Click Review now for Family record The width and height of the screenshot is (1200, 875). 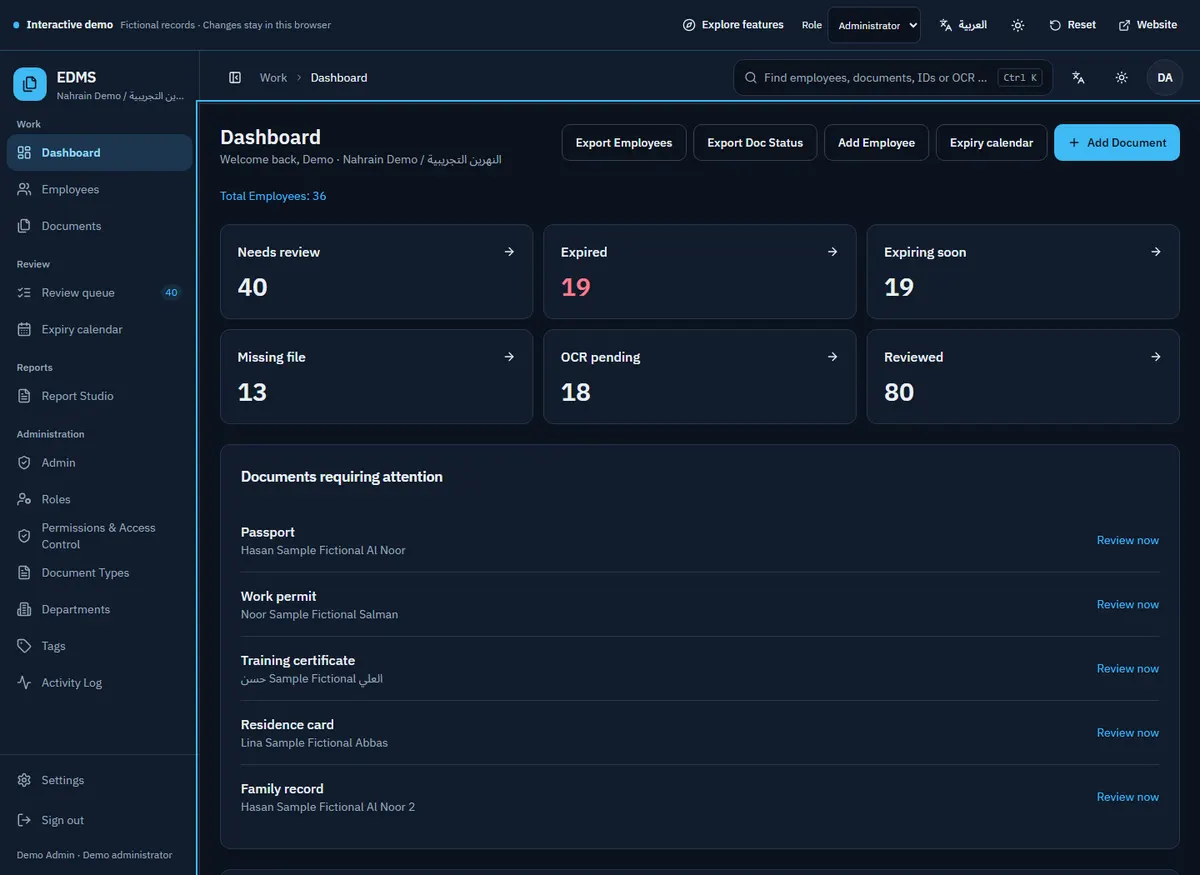click(x=1128, y=797)
